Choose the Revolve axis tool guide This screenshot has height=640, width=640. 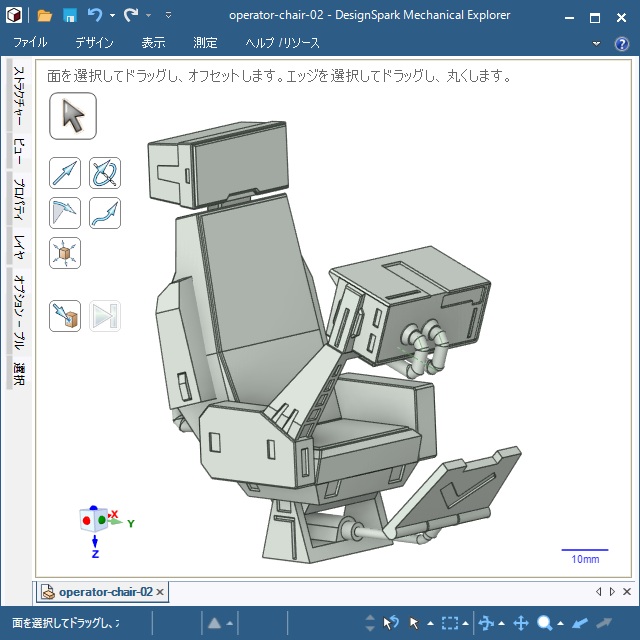click(x=105, y=173)
